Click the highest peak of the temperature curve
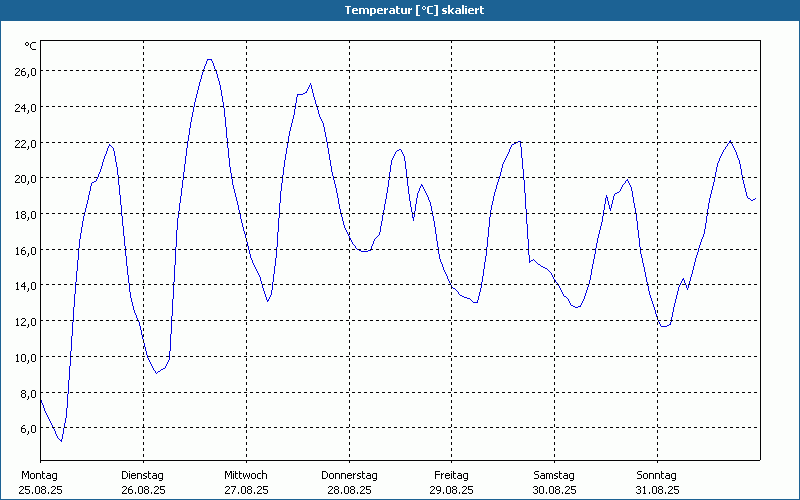Image resolution: width=800 pixels, height=500 pixels. pyautogui.click(x=209, y=59)
